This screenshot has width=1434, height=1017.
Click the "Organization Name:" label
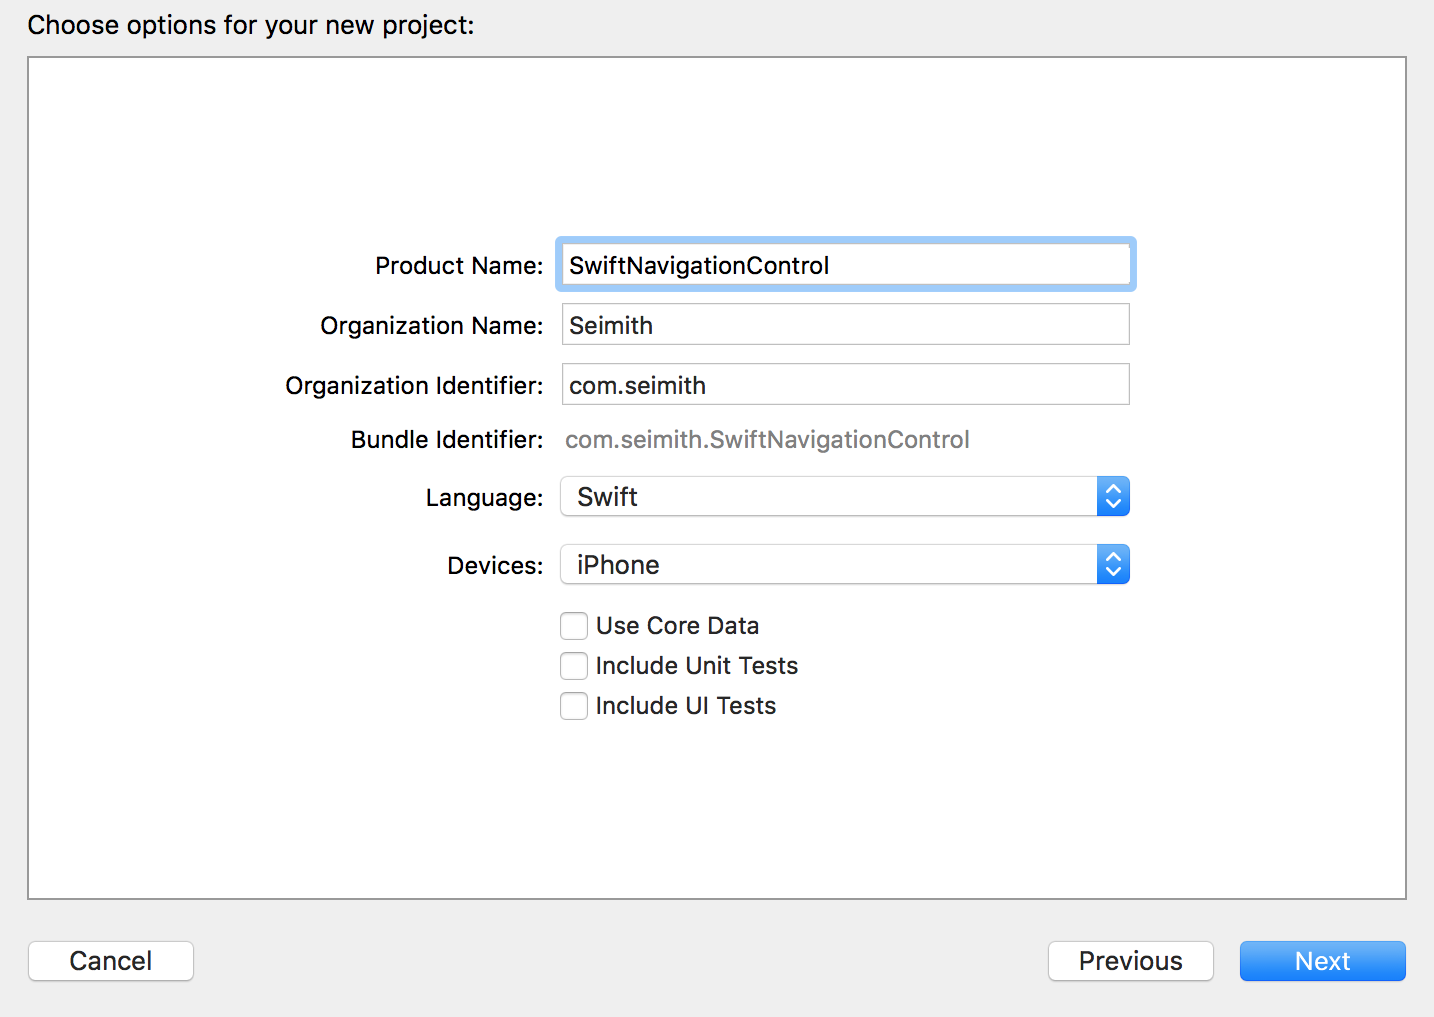(x=431, y=326)
